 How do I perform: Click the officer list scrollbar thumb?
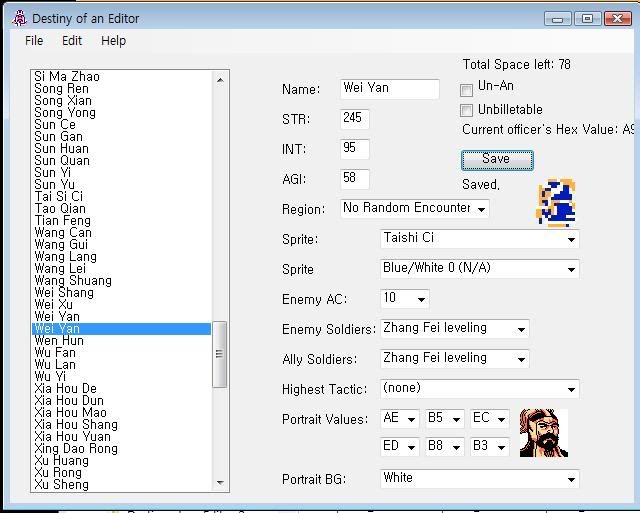221,351
